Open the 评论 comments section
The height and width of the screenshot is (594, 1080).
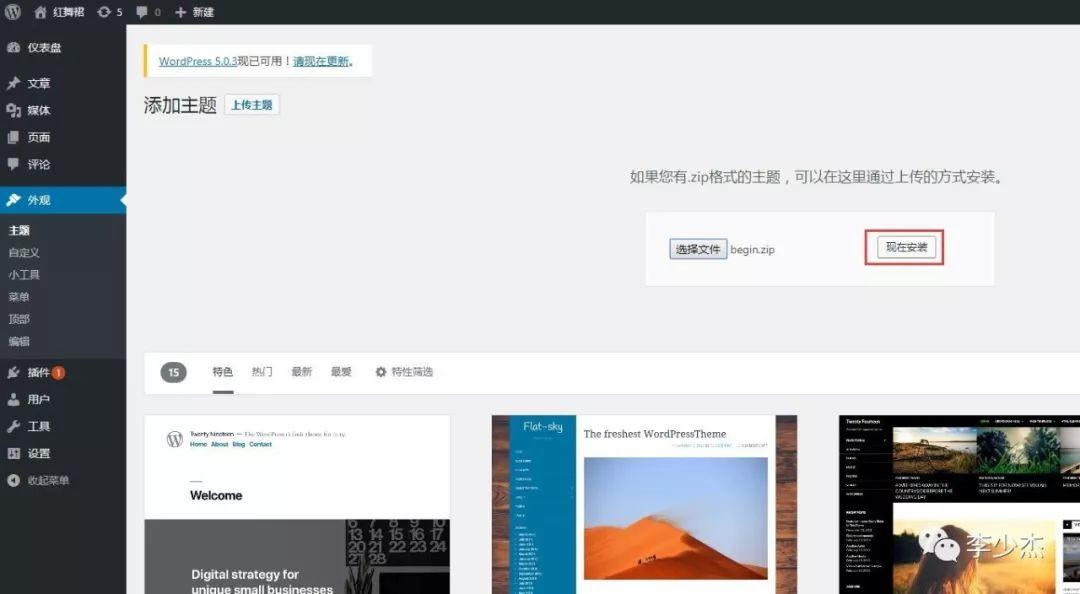pos(63,164)
